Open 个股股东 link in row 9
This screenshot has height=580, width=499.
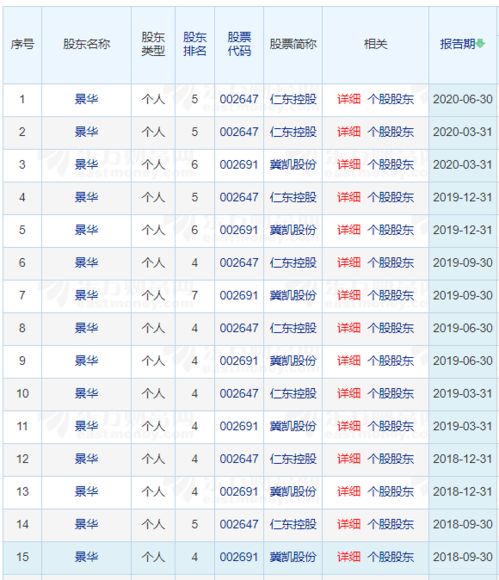point(391,361)
